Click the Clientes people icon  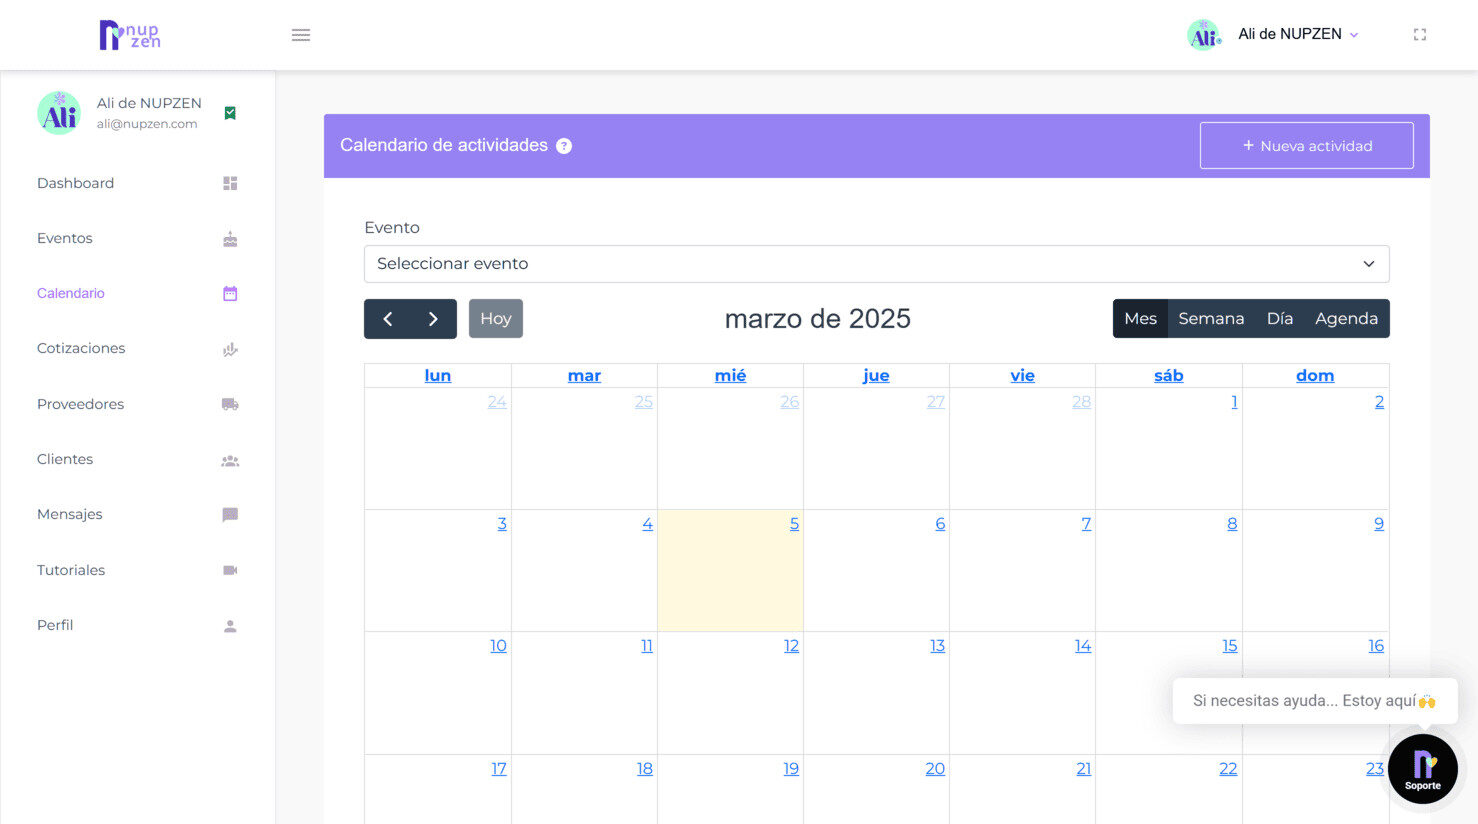[230, 461]
